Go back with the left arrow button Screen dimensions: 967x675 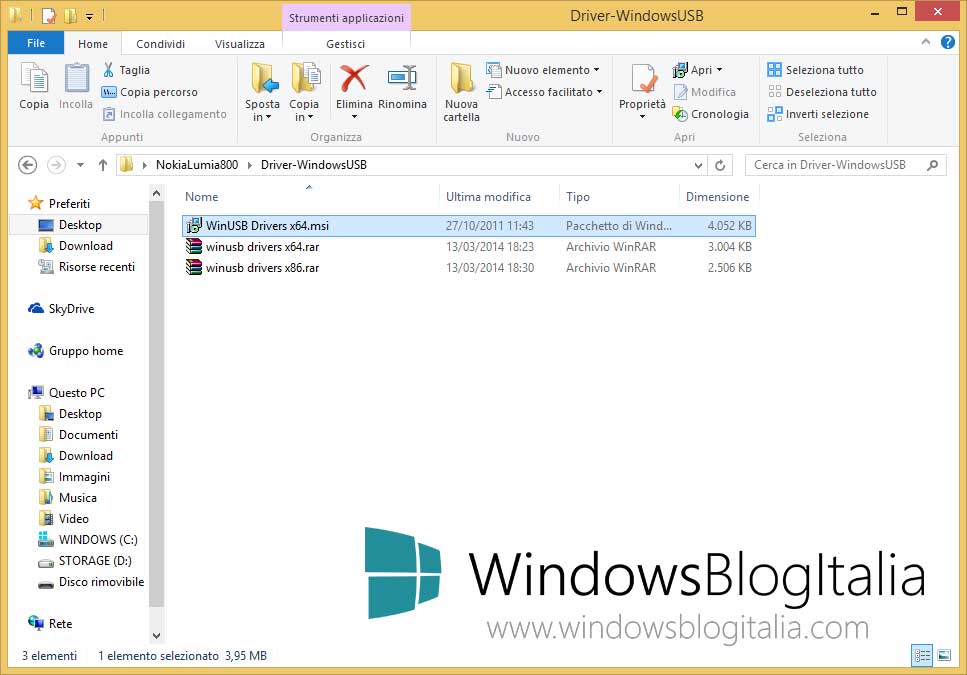(28, 165)
